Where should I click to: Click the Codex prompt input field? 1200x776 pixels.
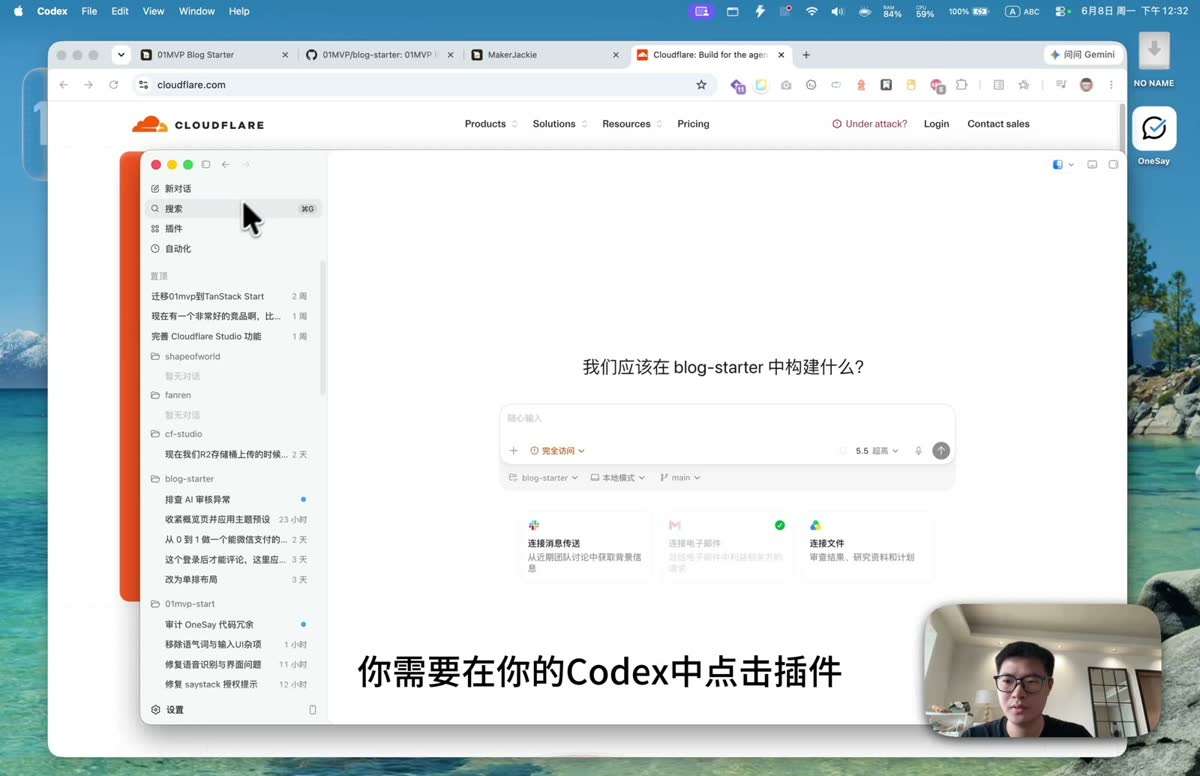(727, 418)
